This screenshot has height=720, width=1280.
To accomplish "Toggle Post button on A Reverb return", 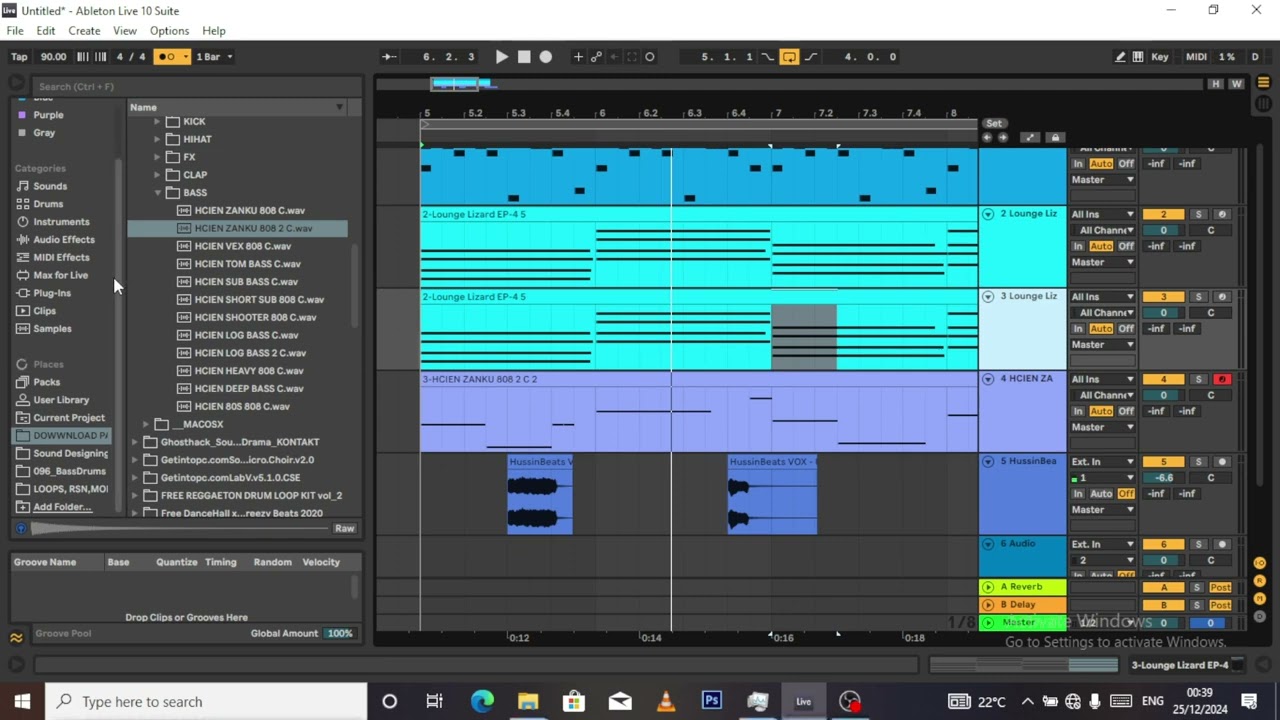I will 1220,588.
